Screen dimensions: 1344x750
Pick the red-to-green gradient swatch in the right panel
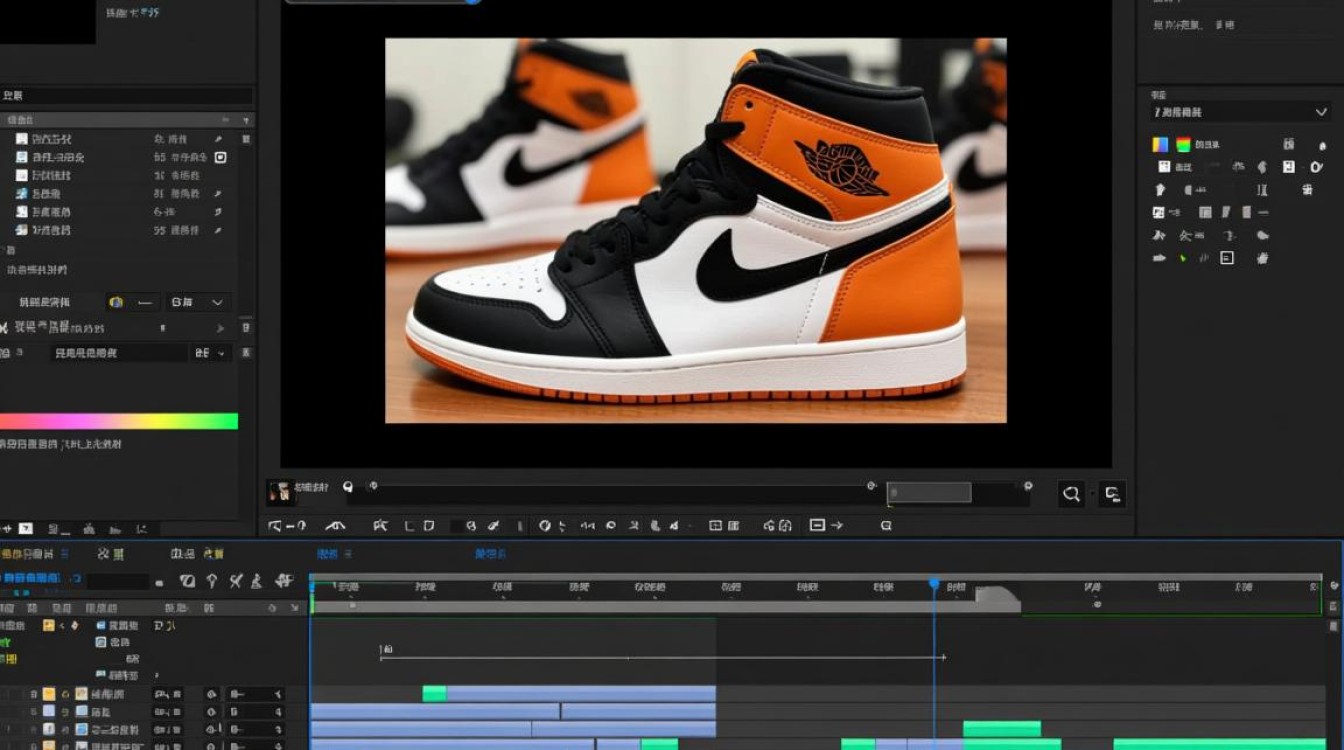(1184, 144)
